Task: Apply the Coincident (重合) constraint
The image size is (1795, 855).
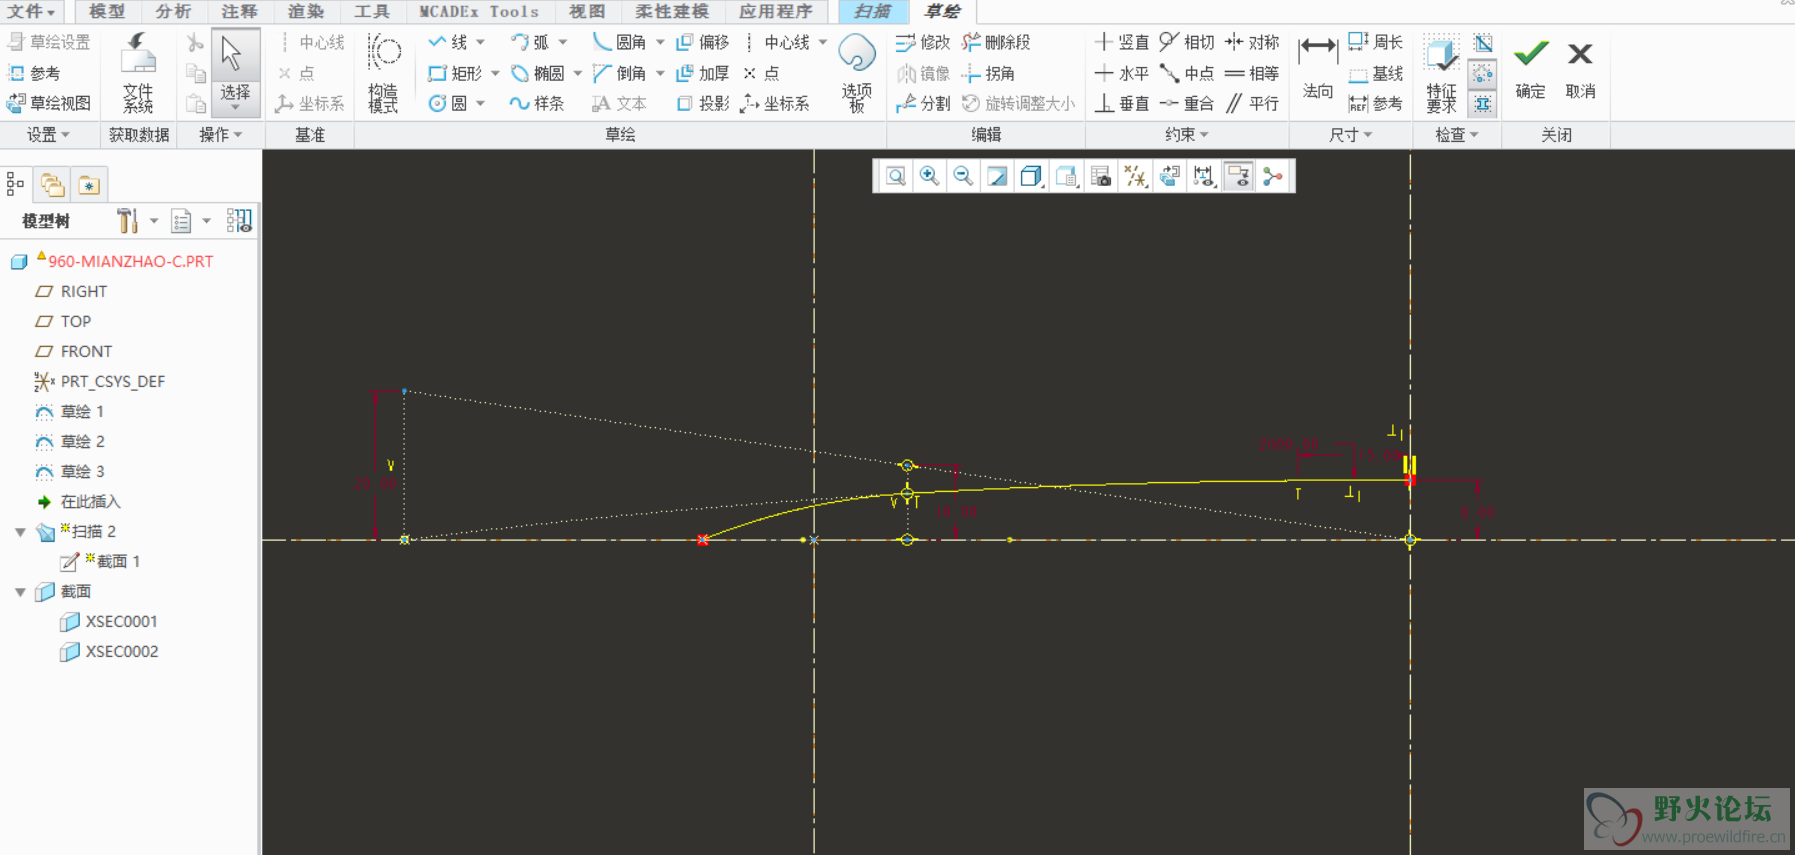Action: point(1187,103)
